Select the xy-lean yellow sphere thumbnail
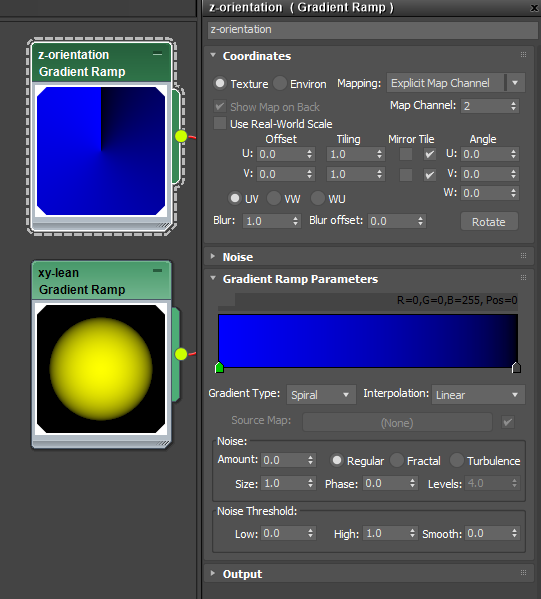 101,369
